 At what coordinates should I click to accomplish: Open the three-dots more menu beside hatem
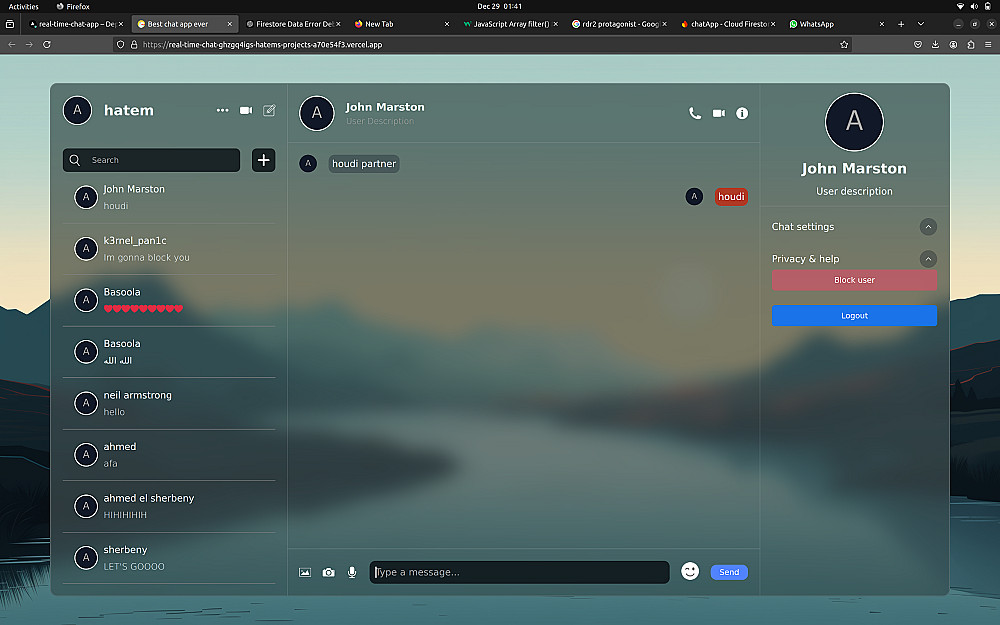click(x=222, y=110)
